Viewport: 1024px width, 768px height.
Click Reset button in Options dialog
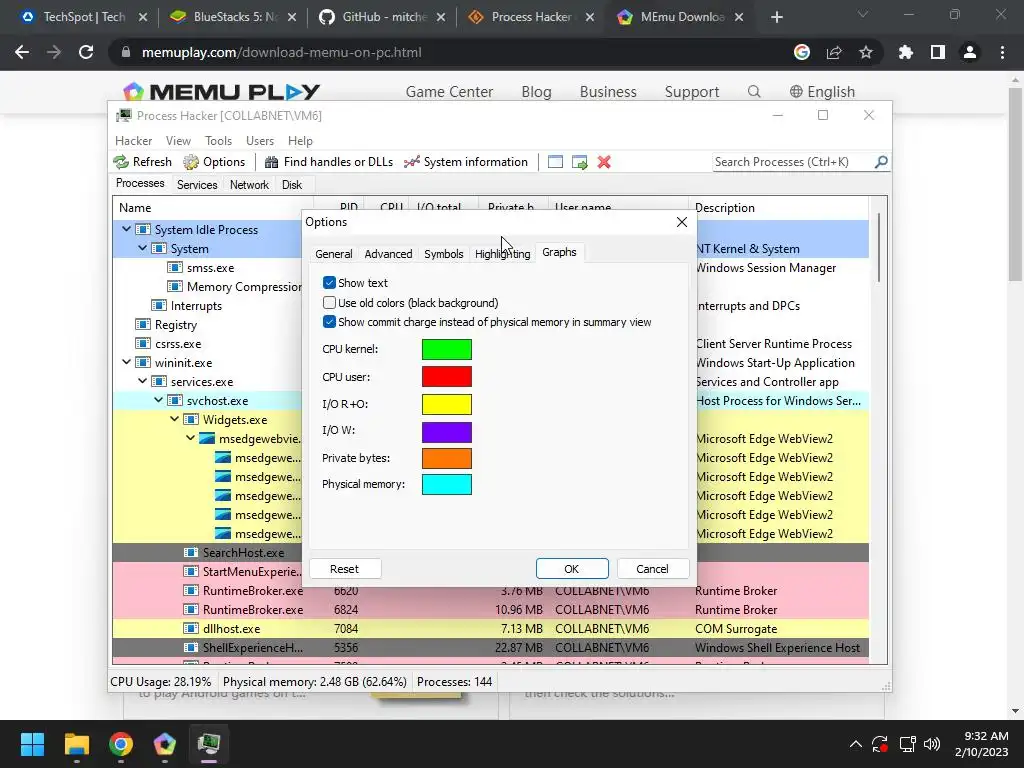point(345,569)
